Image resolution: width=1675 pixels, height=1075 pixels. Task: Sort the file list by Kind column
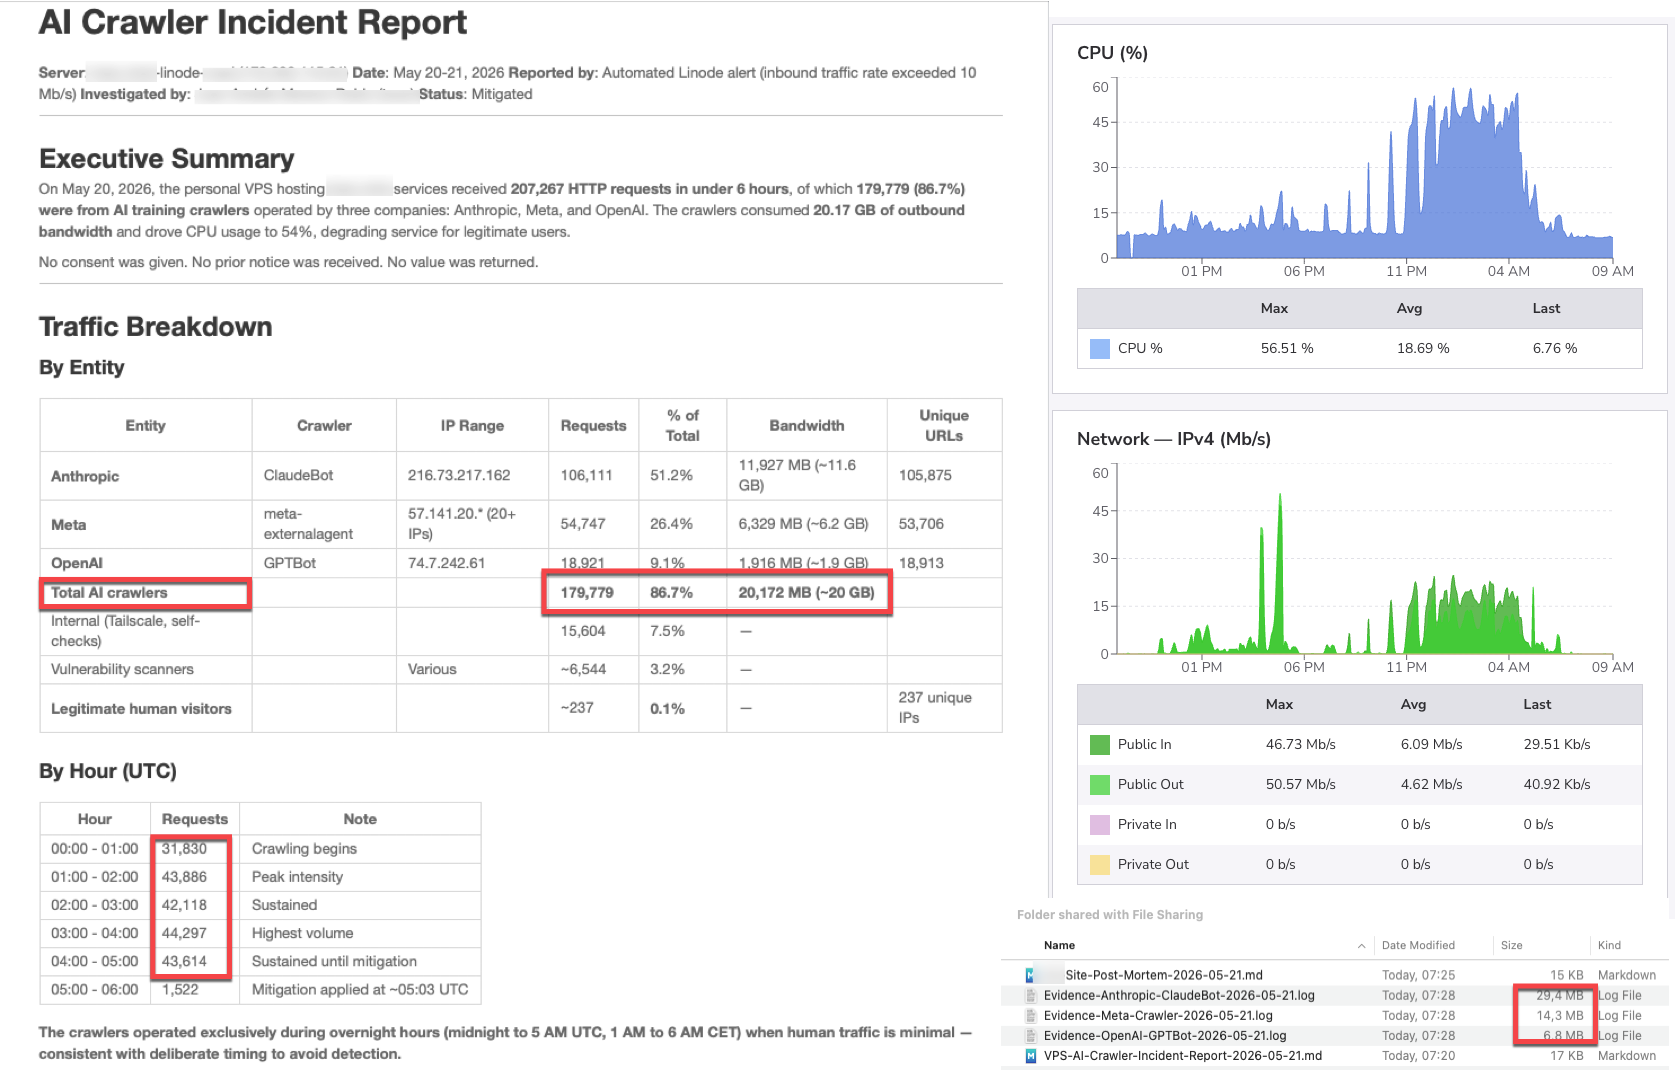pos(1609,945)
